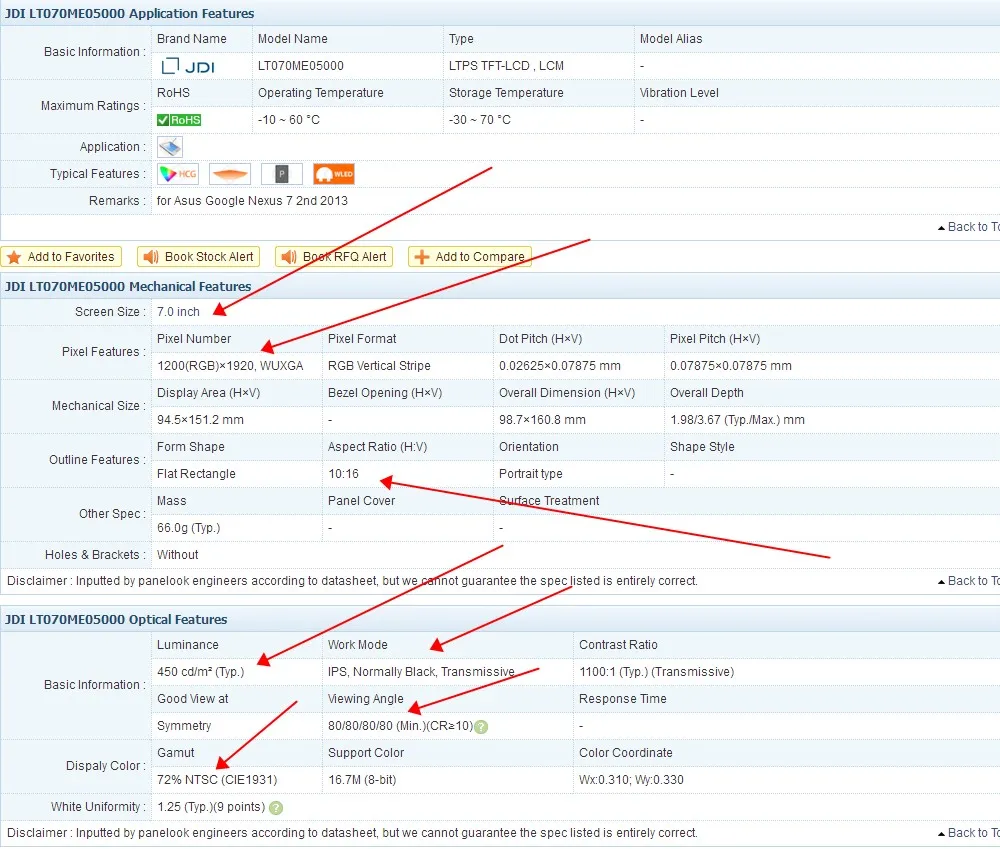The image size is (1000, 849).
Task: Click the remark 'for Asus Google Nexus 7 2nd 2013'
Action: (x=253, y=201)
